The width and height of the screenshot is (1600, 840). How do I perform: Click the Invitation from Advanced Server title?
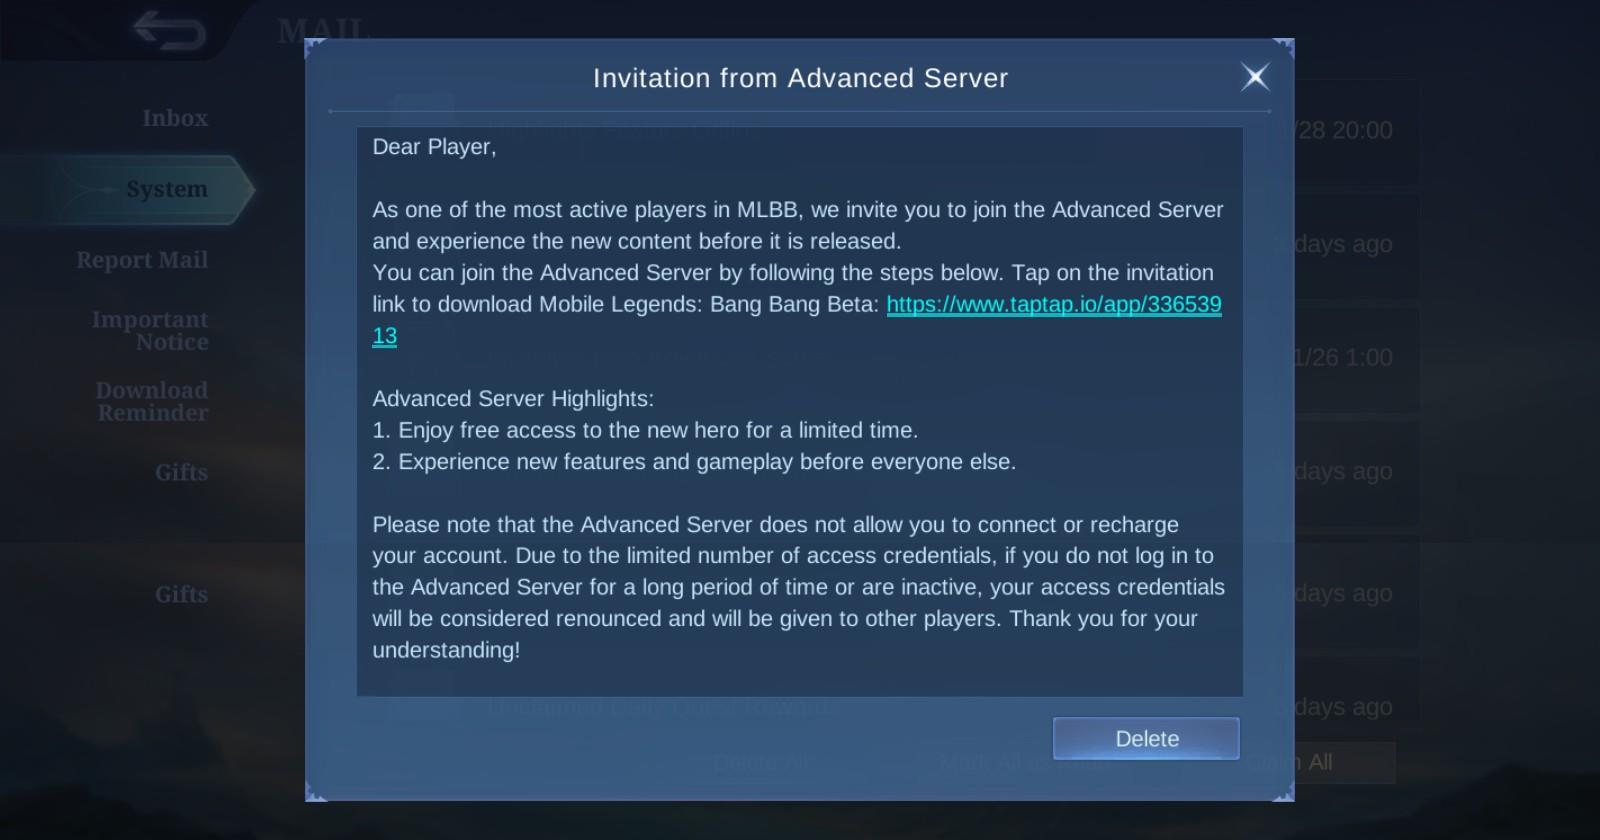click(x=800, y=78)
